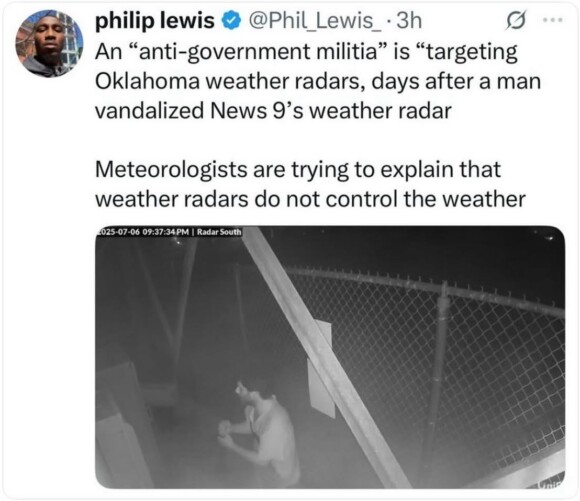Open philip lewis profile avatar photo
Viewport: 580px width, 501px height.
pyautogui.click(x=49, y=44)
